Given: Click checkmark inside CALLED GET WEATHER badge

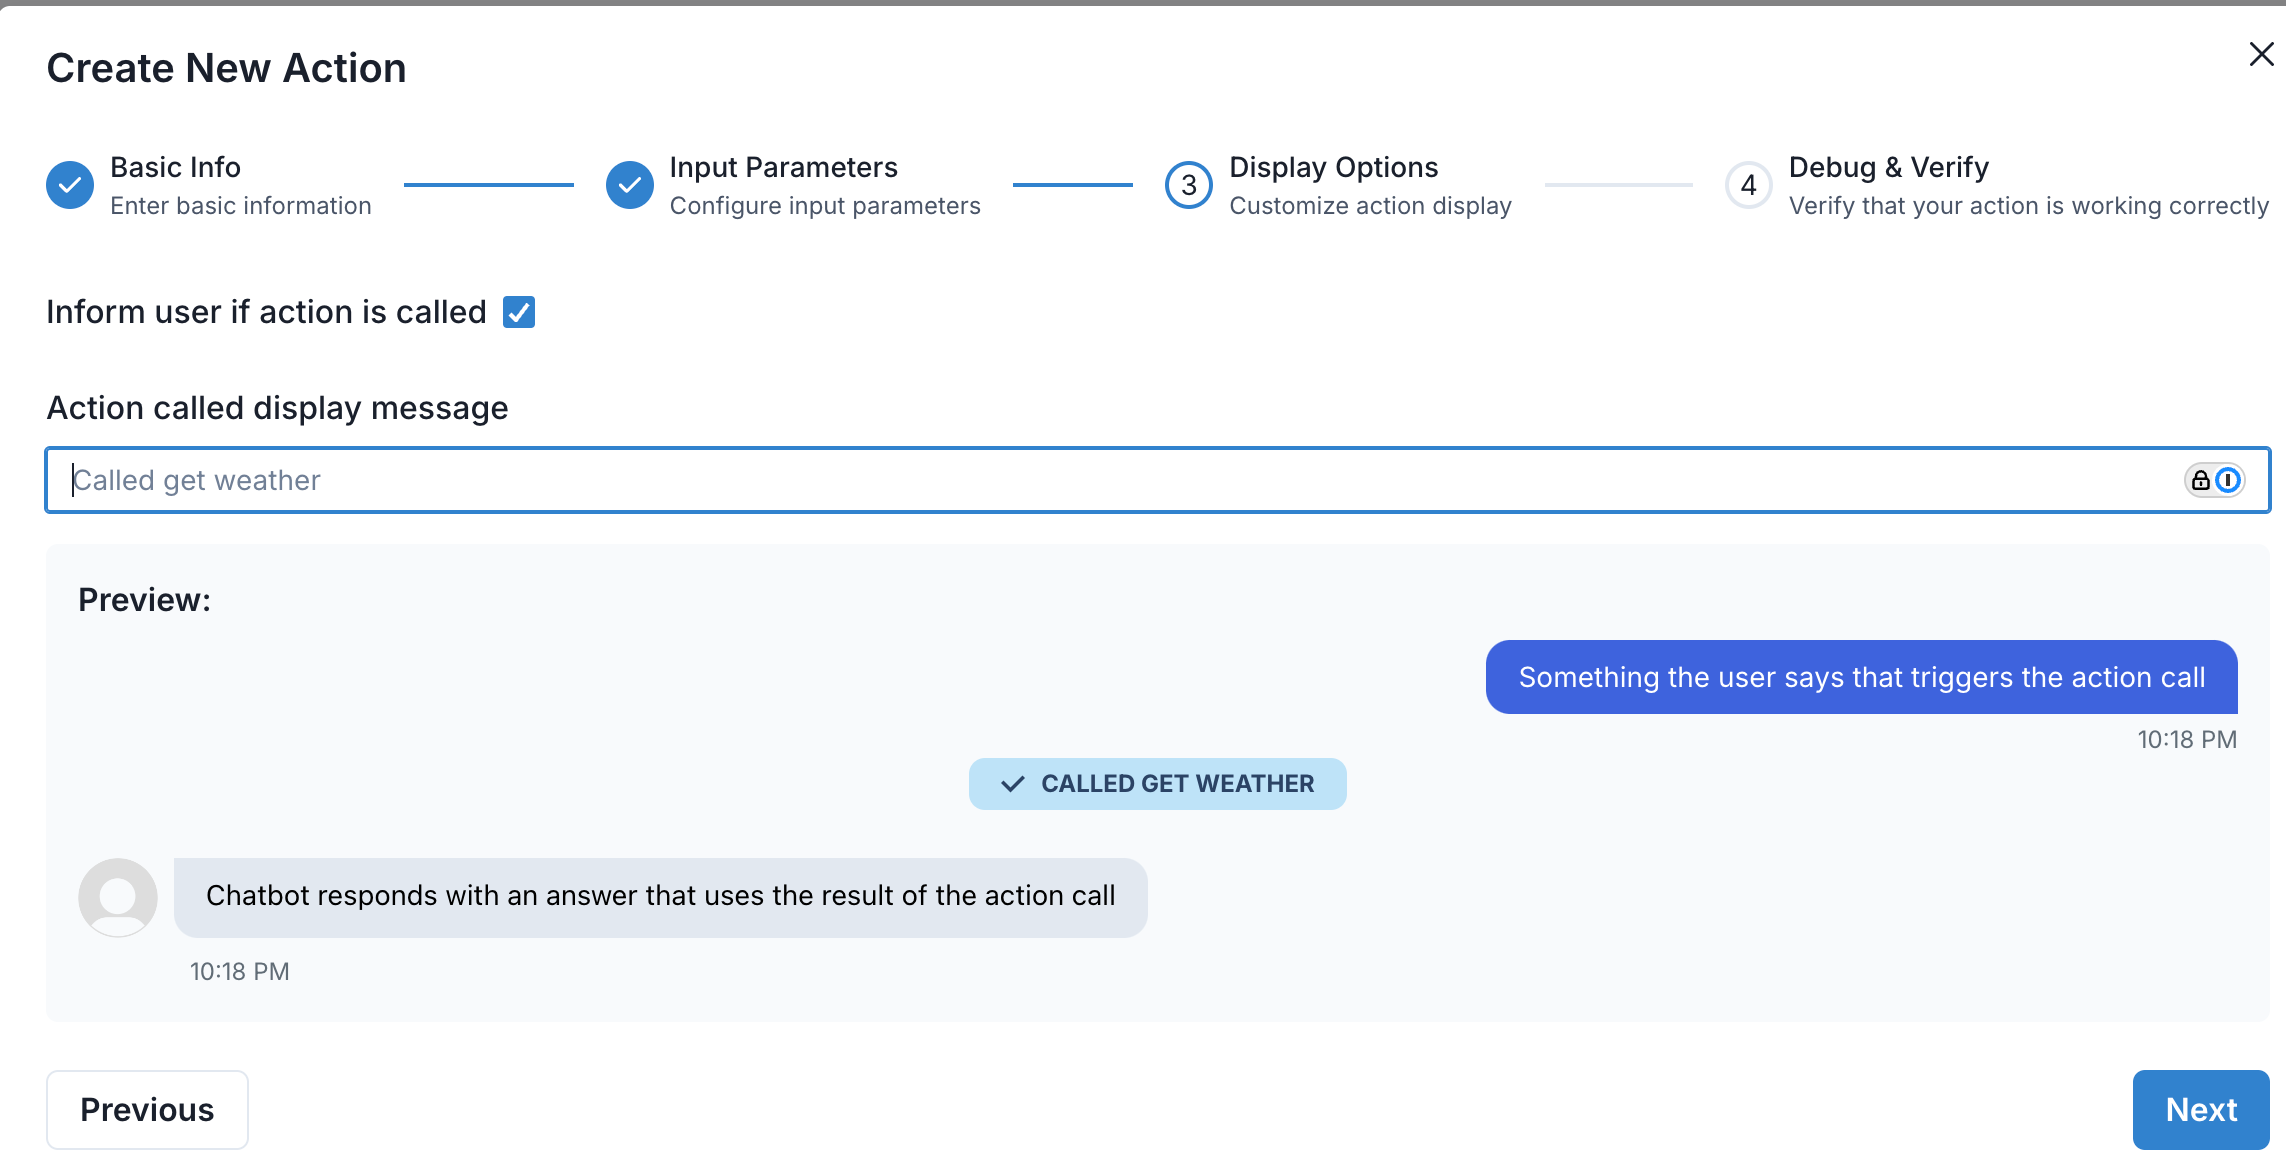Looking at the screenshot, I should coord(1013,784).
